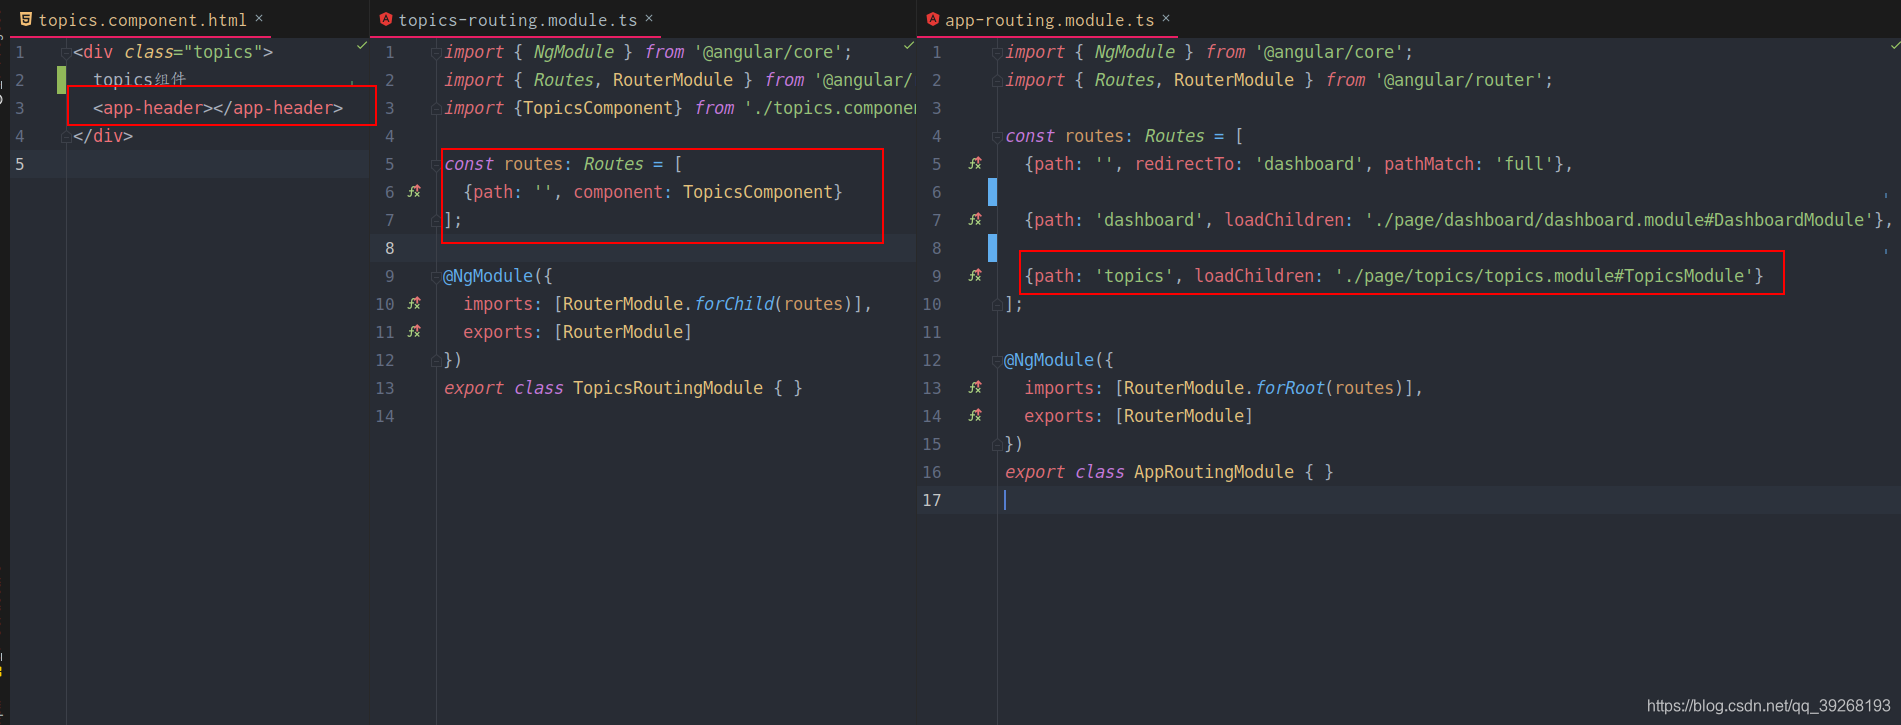The height and width of the screenshot is (725, 1901).
Task: Click forChild method call in topics-routing
Action: (x=734, y=304)
